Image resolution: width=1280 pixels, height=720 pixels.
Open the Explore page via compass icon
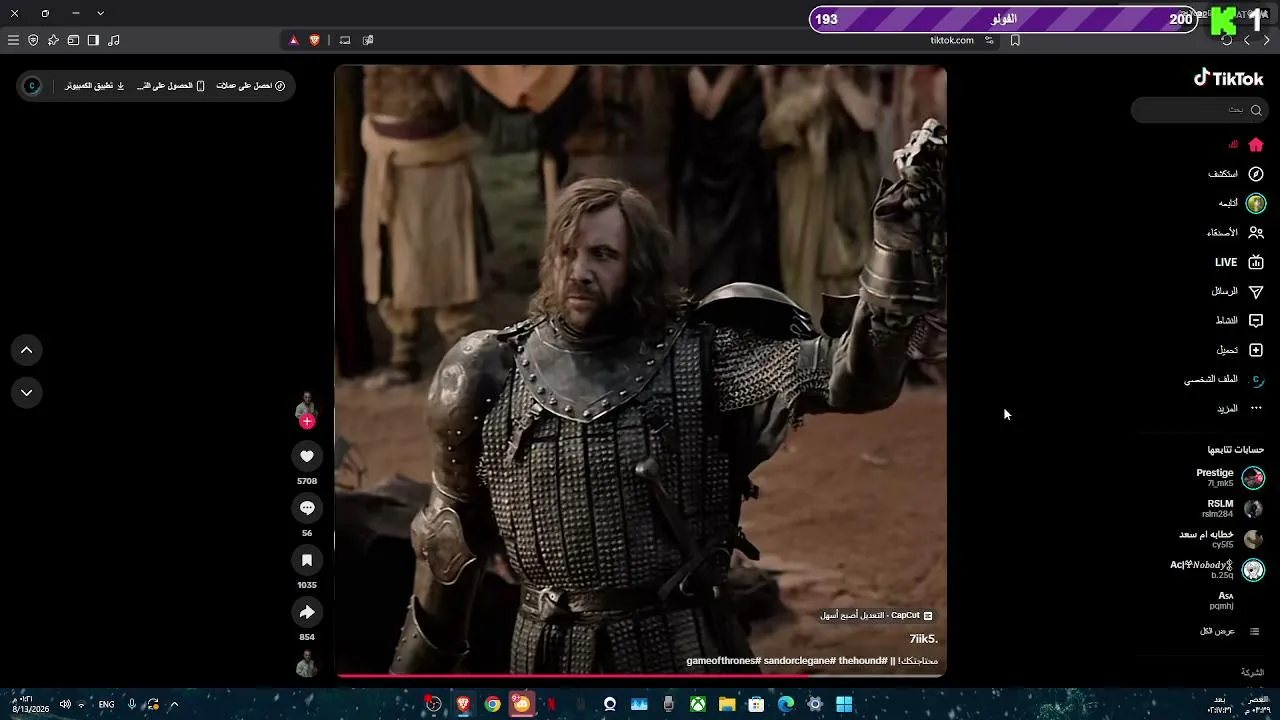pos(1256,174)
